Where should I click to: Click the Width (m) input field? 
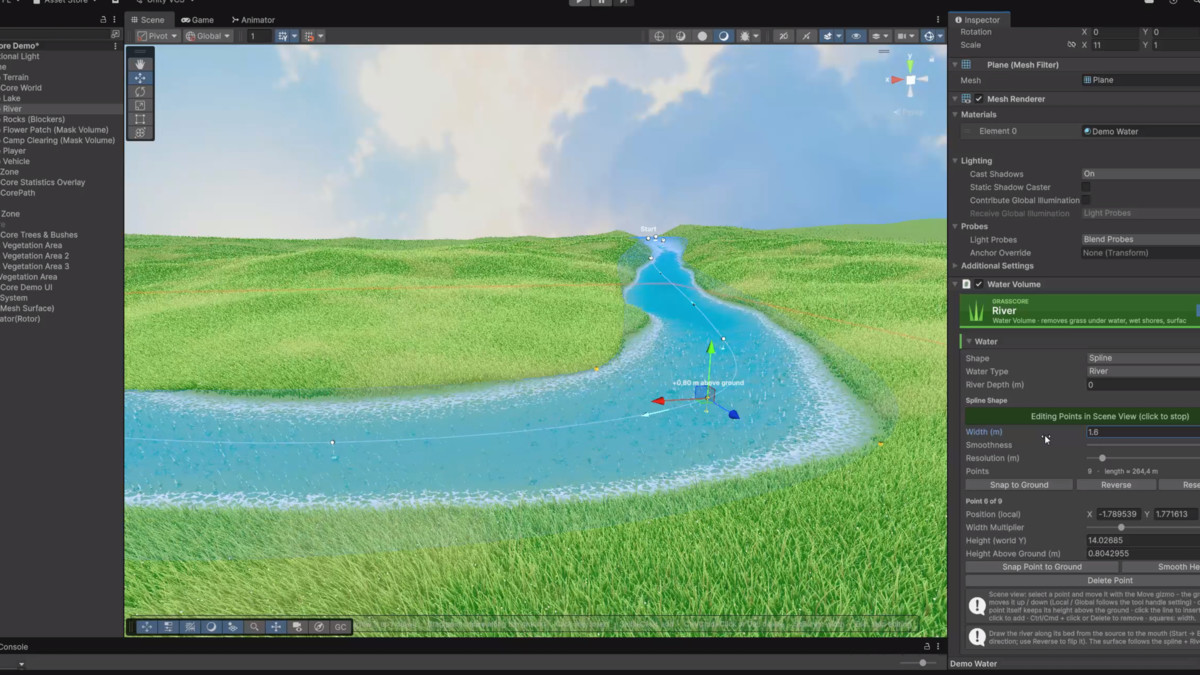click(1143, 432)
